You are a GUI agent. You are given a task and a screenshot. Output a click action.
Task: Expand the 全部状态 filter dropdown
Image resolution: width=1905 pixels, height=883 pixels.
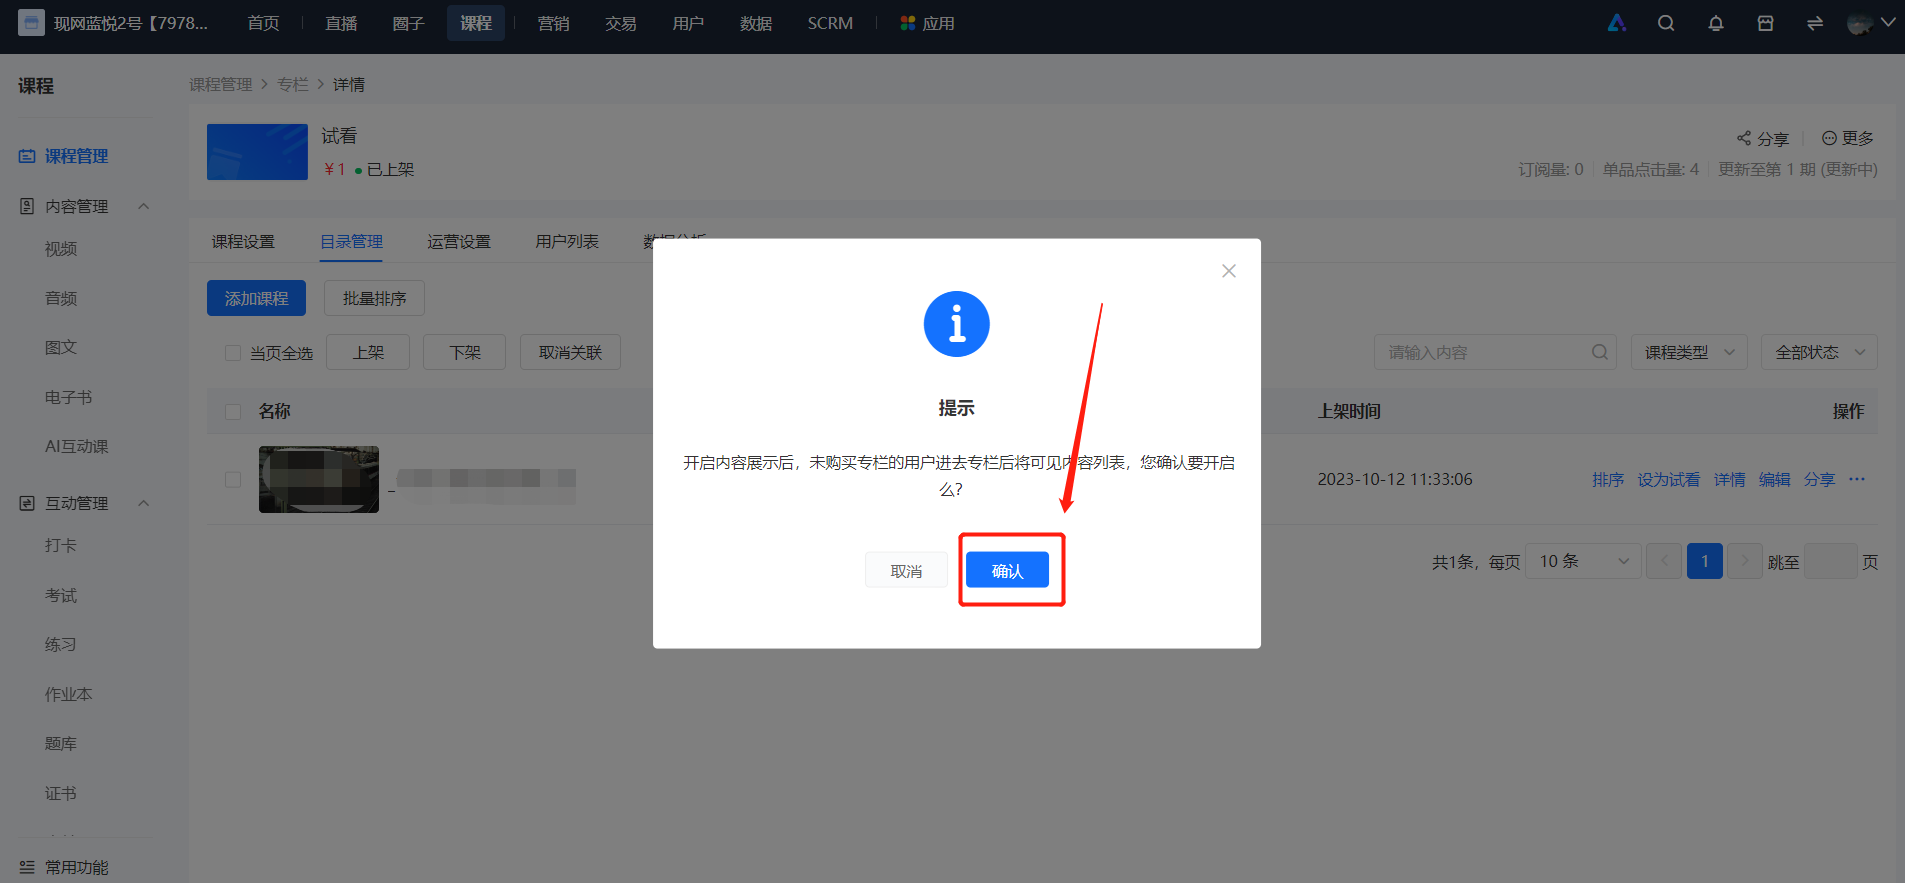click(1819, 352)
